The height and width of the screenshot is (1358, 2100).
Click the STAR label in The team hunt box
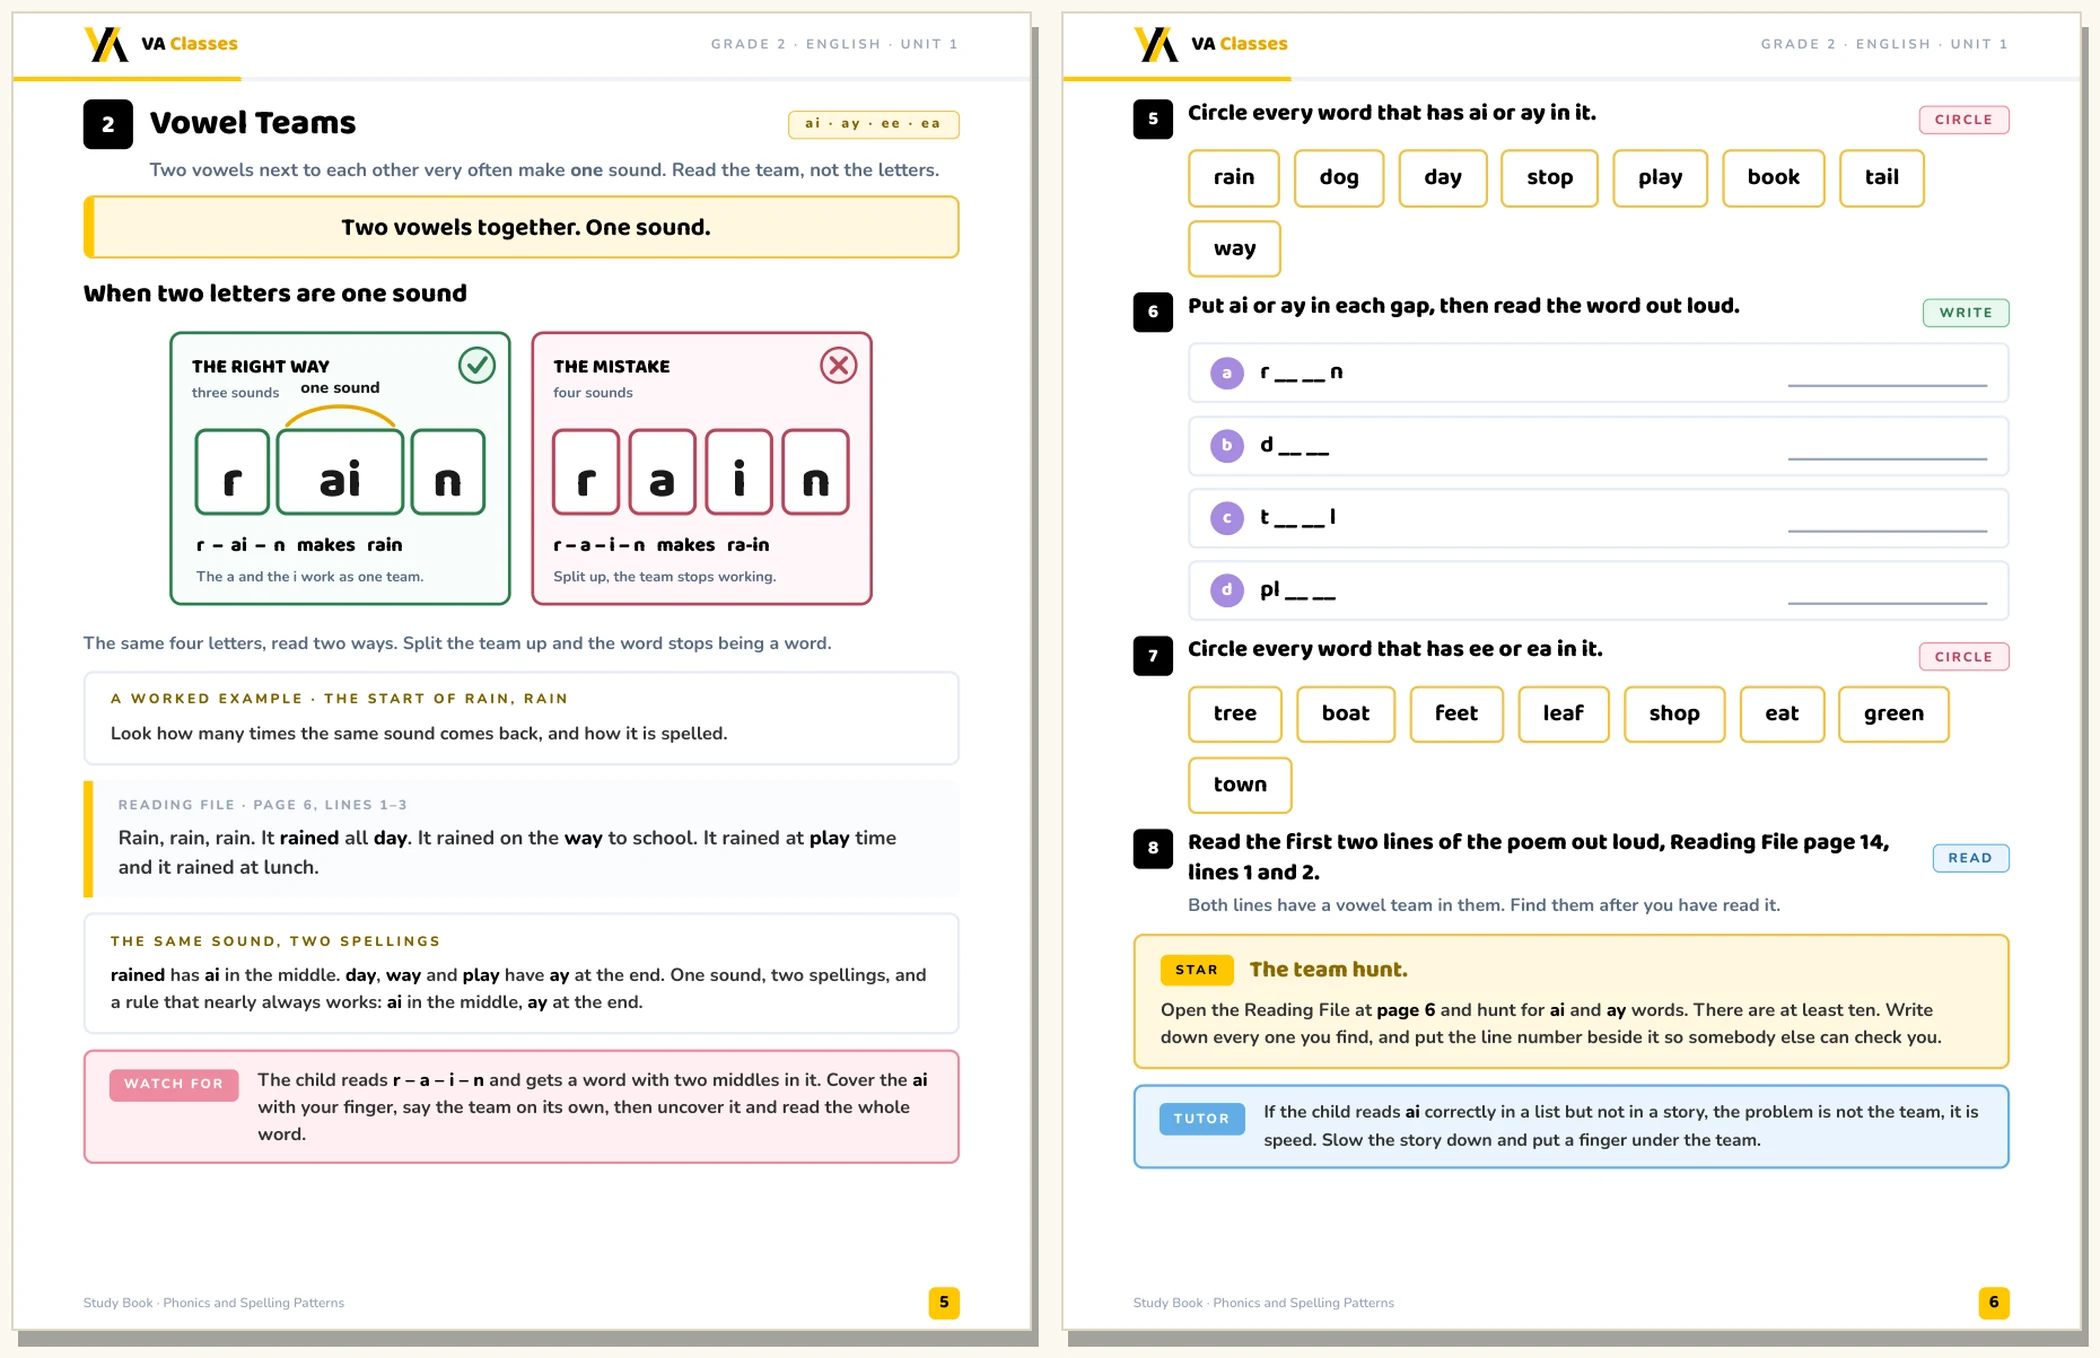tap(1197, 970)
